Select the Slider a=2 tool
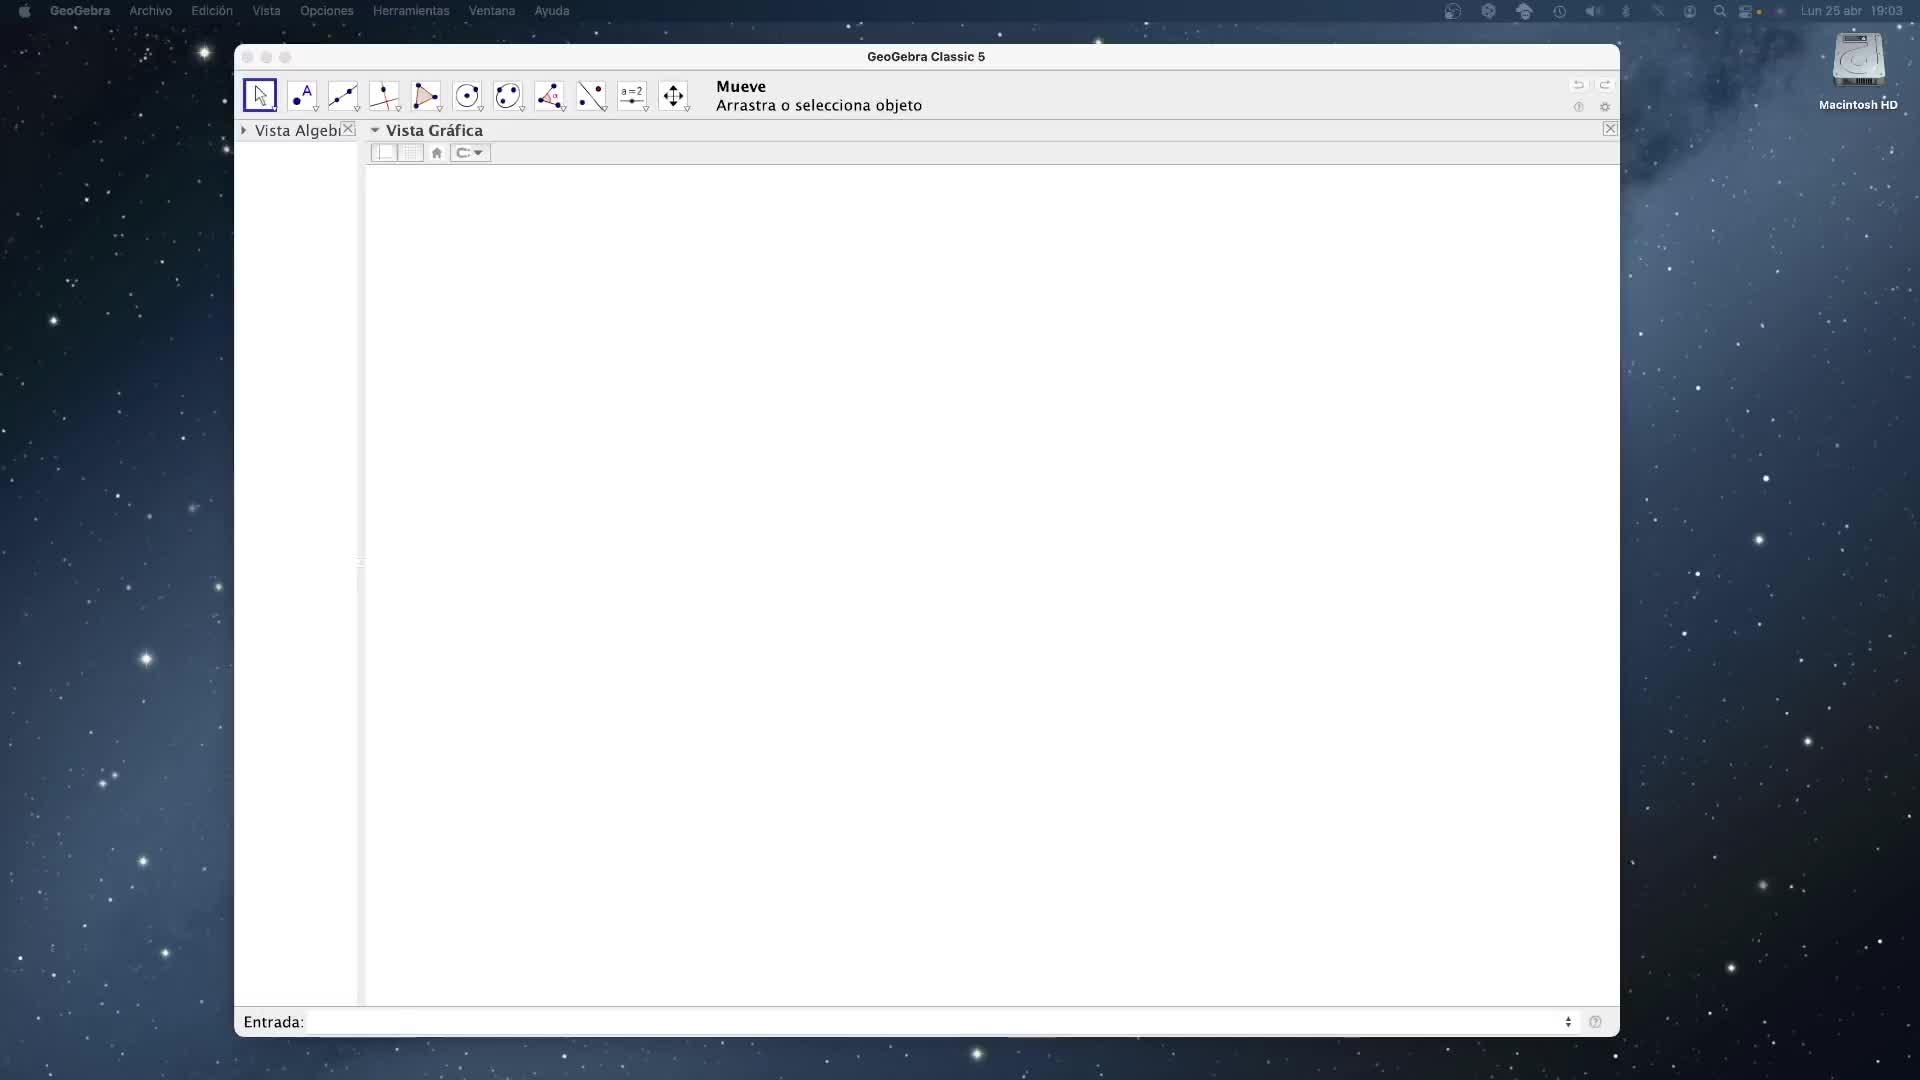Screen dimensions: 1920x1080 click(632, 96)
